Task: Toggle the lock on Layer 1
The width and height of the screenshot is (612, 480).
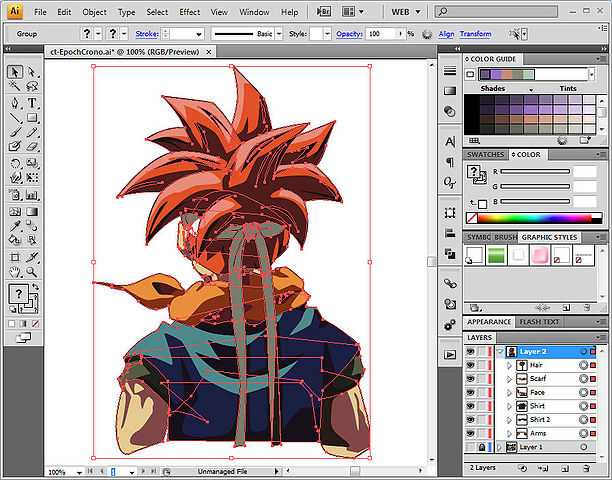Action: (x=482, y=447)
